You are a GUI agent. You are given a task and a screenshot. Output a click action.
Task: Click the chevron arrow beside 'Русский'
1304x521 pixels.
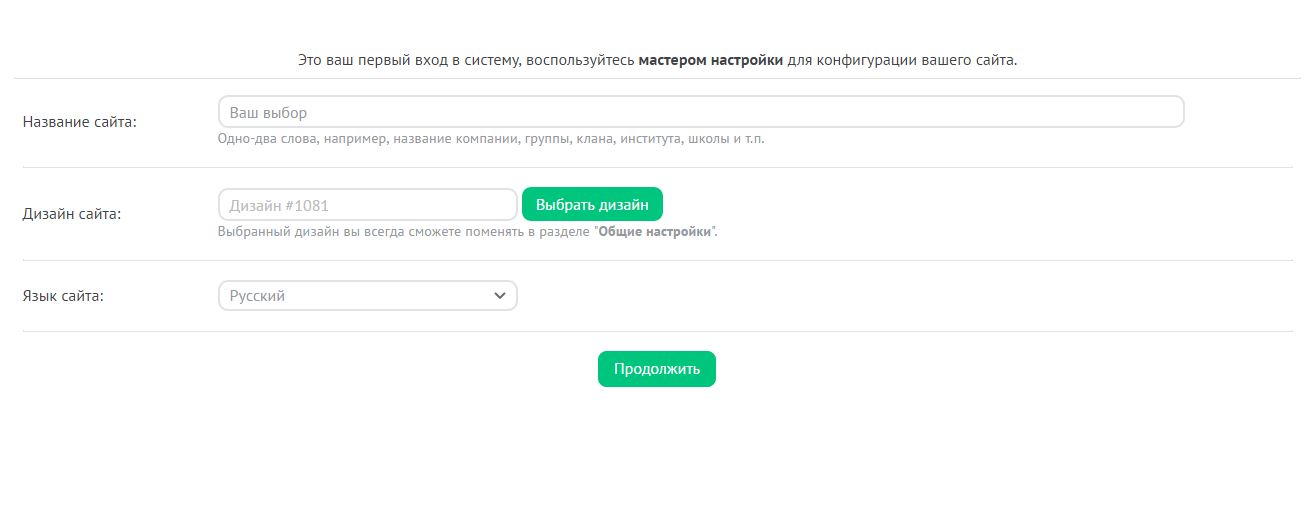(500, 296)
